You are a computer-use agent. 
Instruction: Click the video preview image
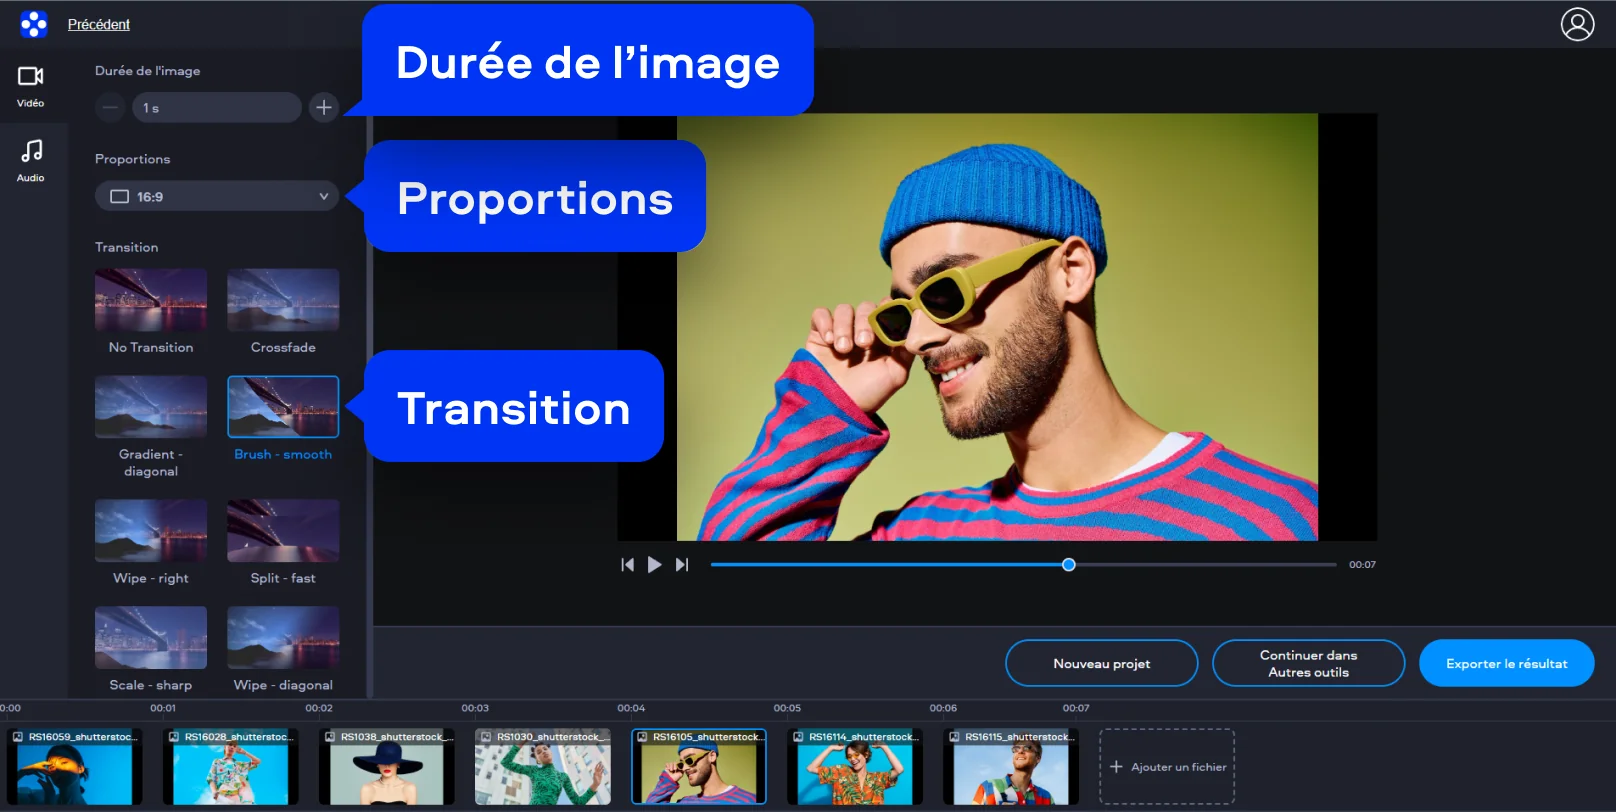997,327
